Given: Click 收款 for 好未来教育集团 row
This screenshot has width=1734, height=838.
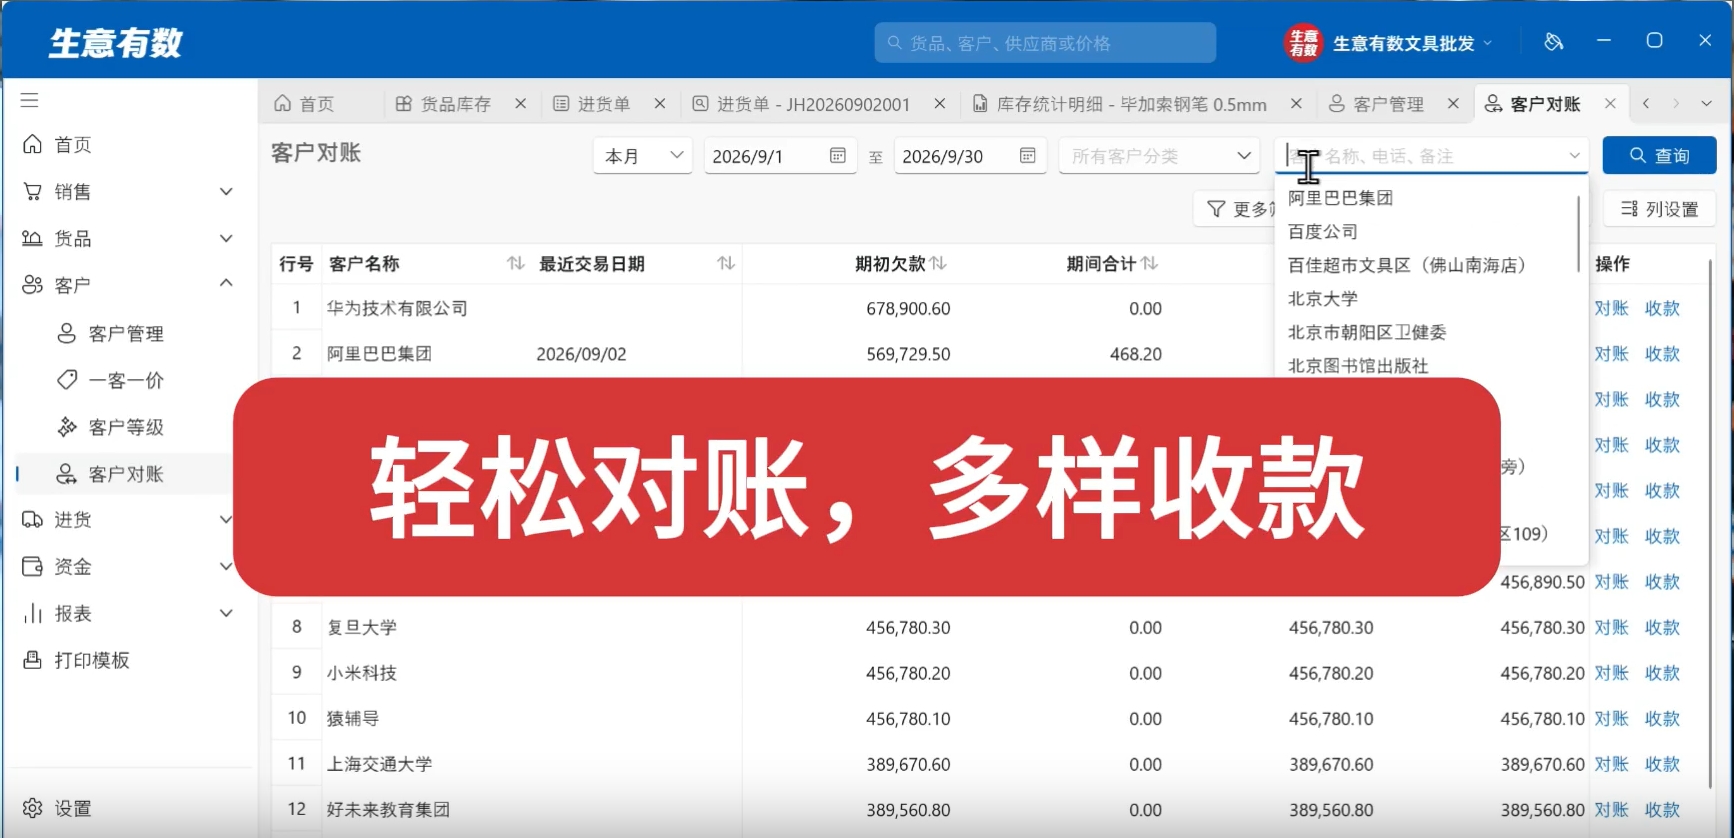Looking at the screenshot, I should 1662,810.
